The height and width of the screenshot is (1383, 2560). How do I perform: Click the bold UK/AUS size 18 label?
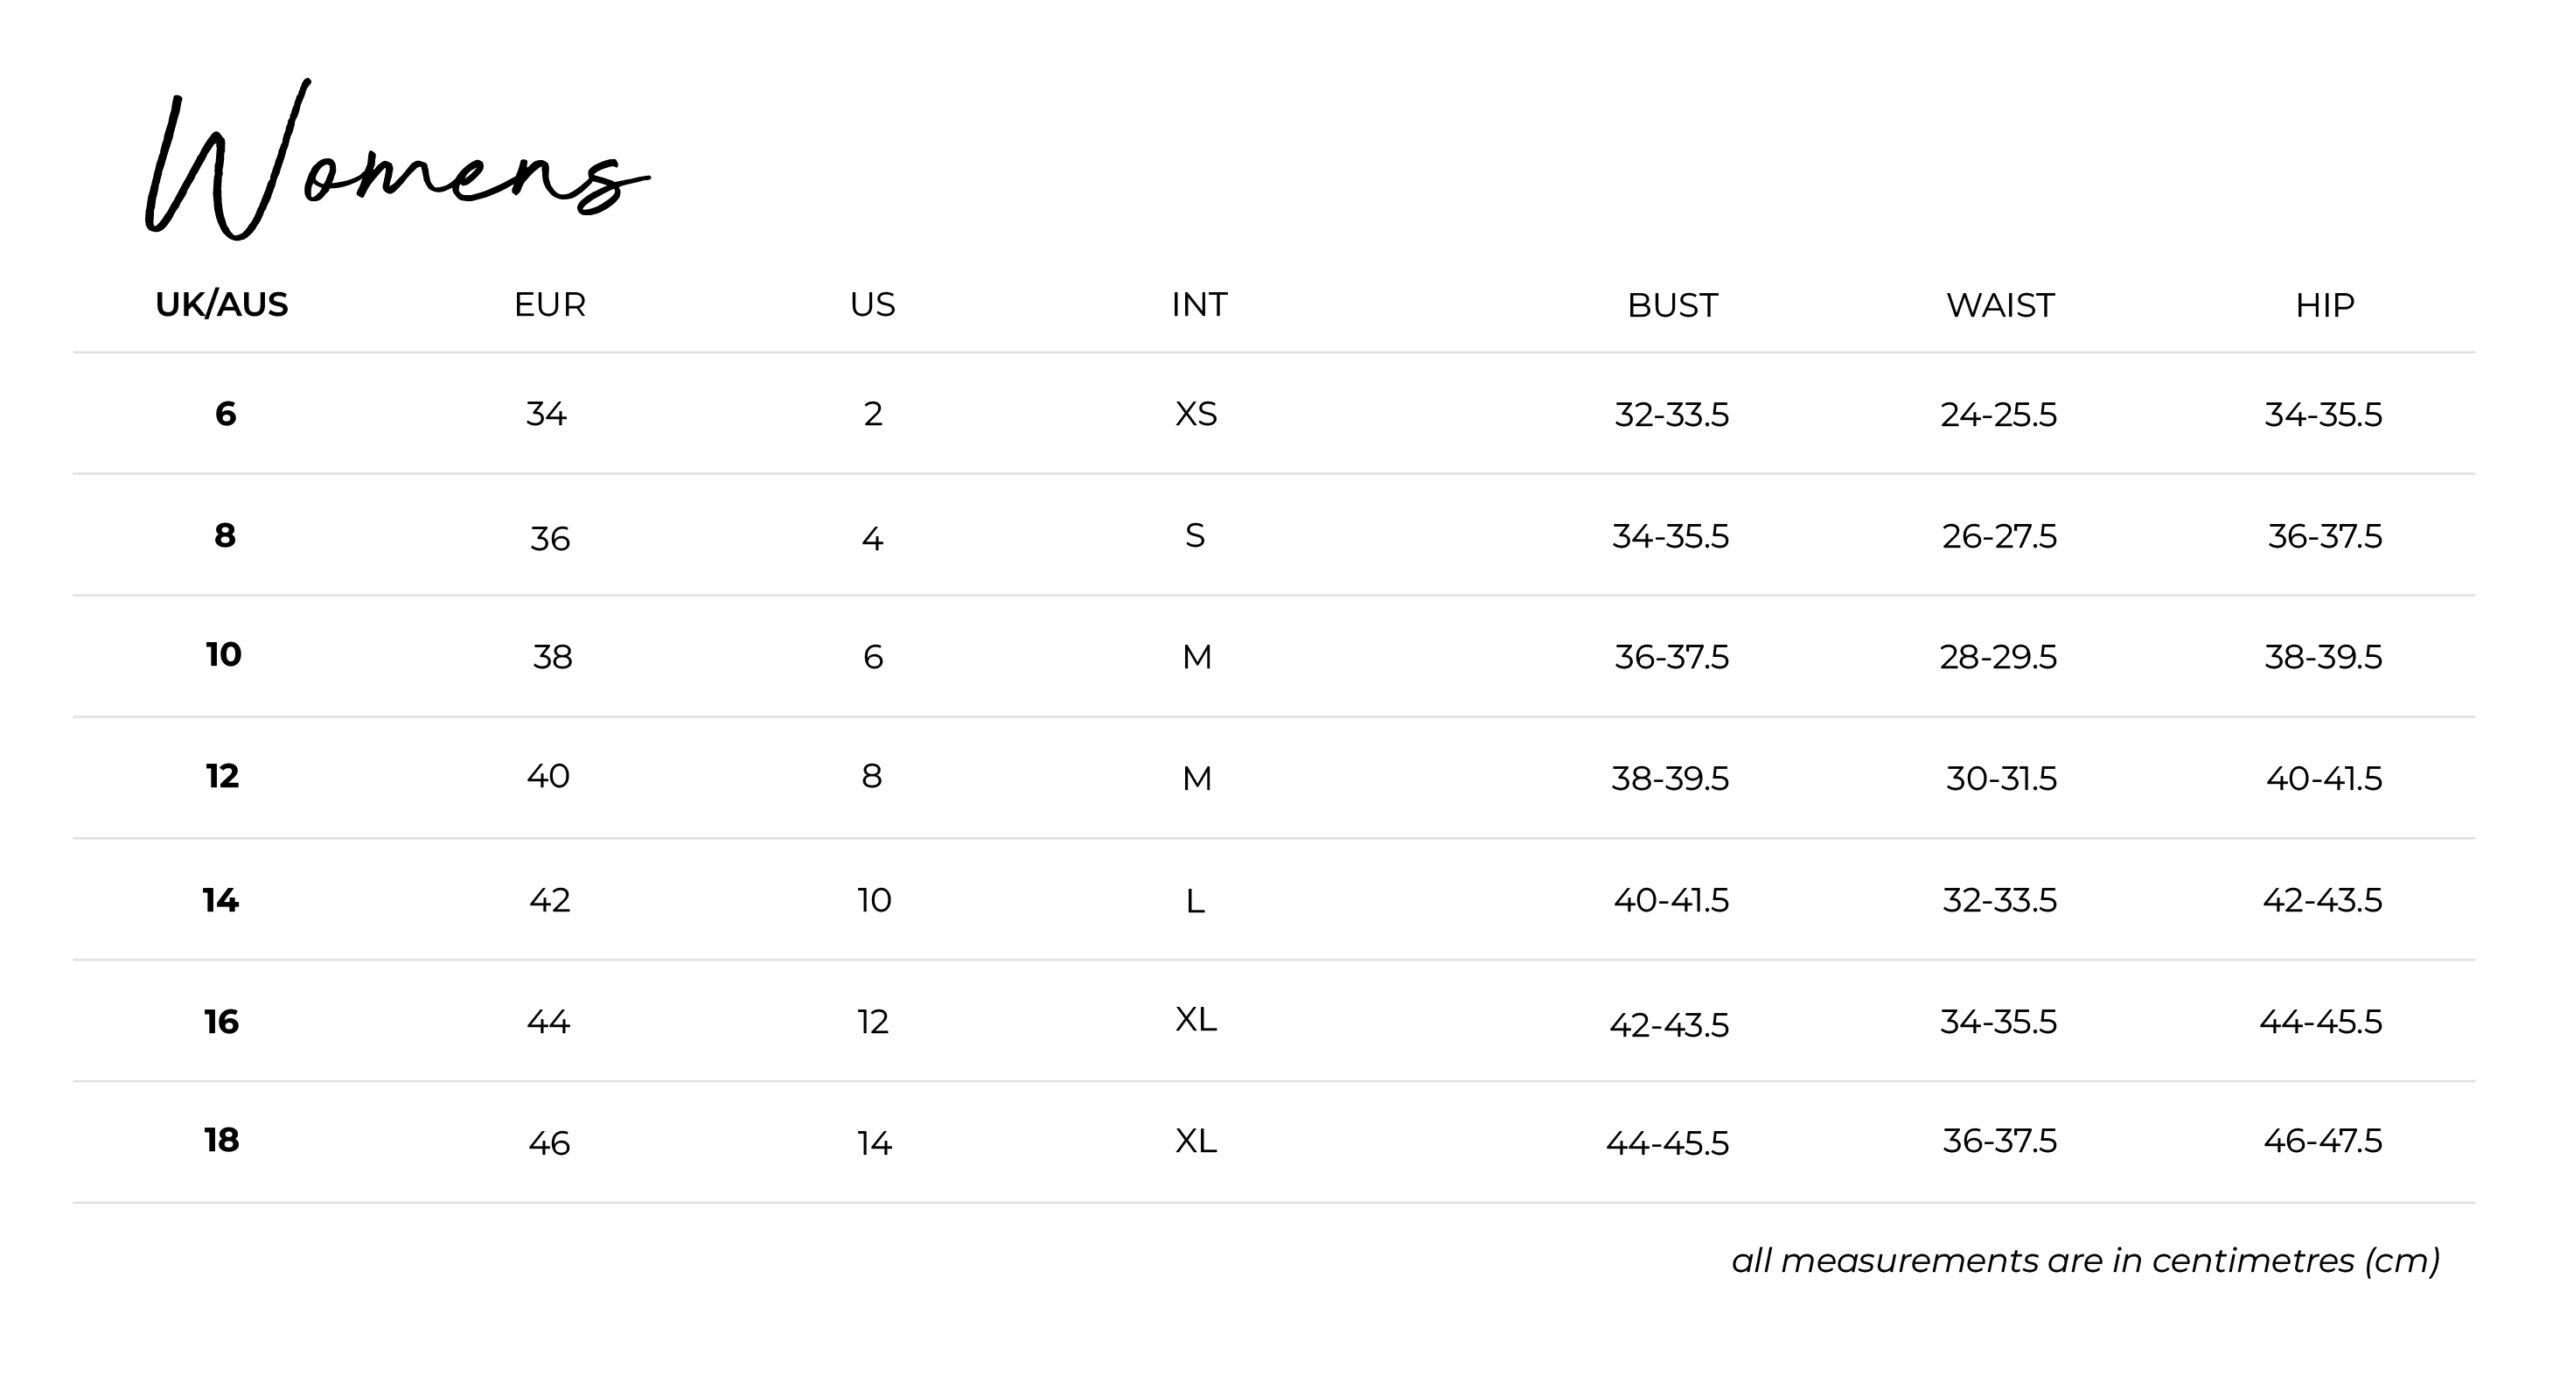pyautogui.click(x=222, y=1140)
